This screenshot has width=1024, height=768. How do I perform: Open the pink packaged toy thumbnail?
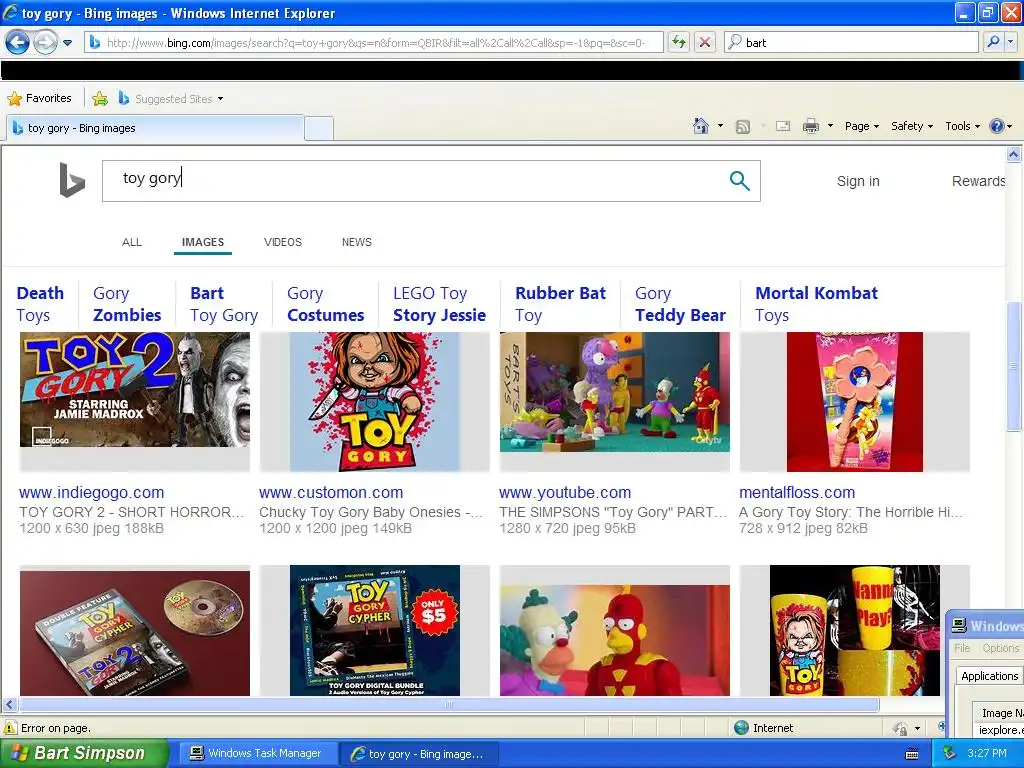(854, 402)
